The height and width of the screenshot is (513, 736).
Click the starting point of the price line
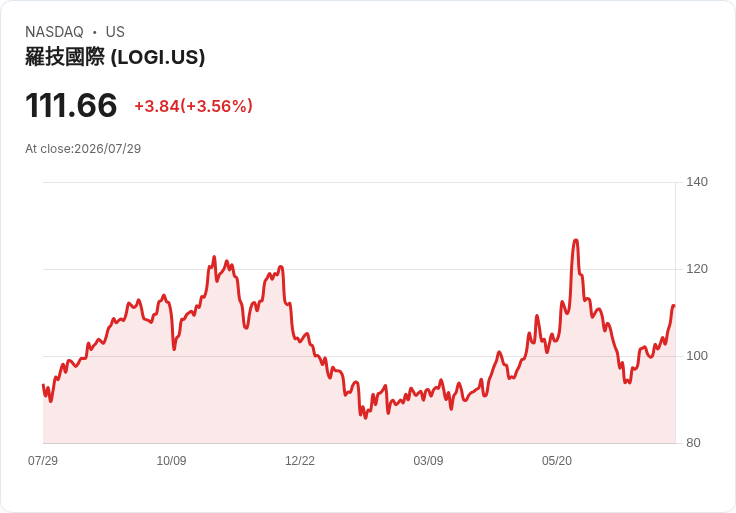43,385
